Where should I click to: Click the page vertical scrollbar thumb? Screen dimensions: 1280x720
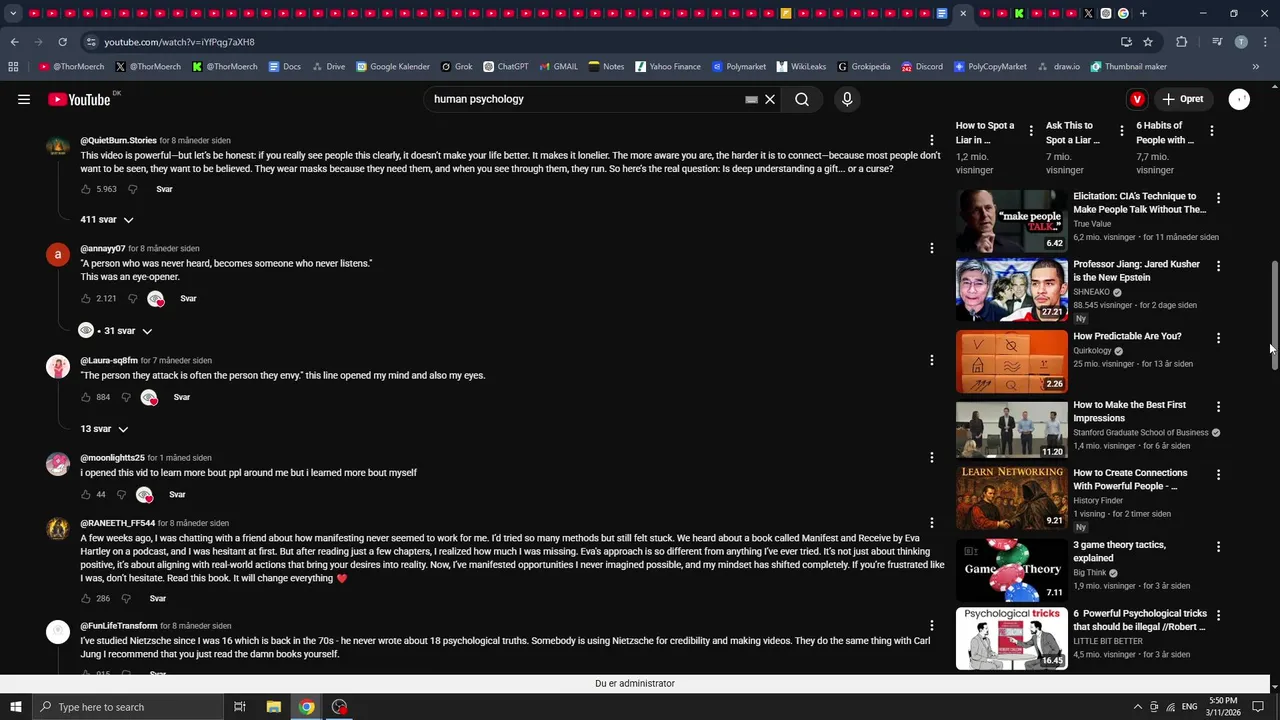(x=1274, y=316)
